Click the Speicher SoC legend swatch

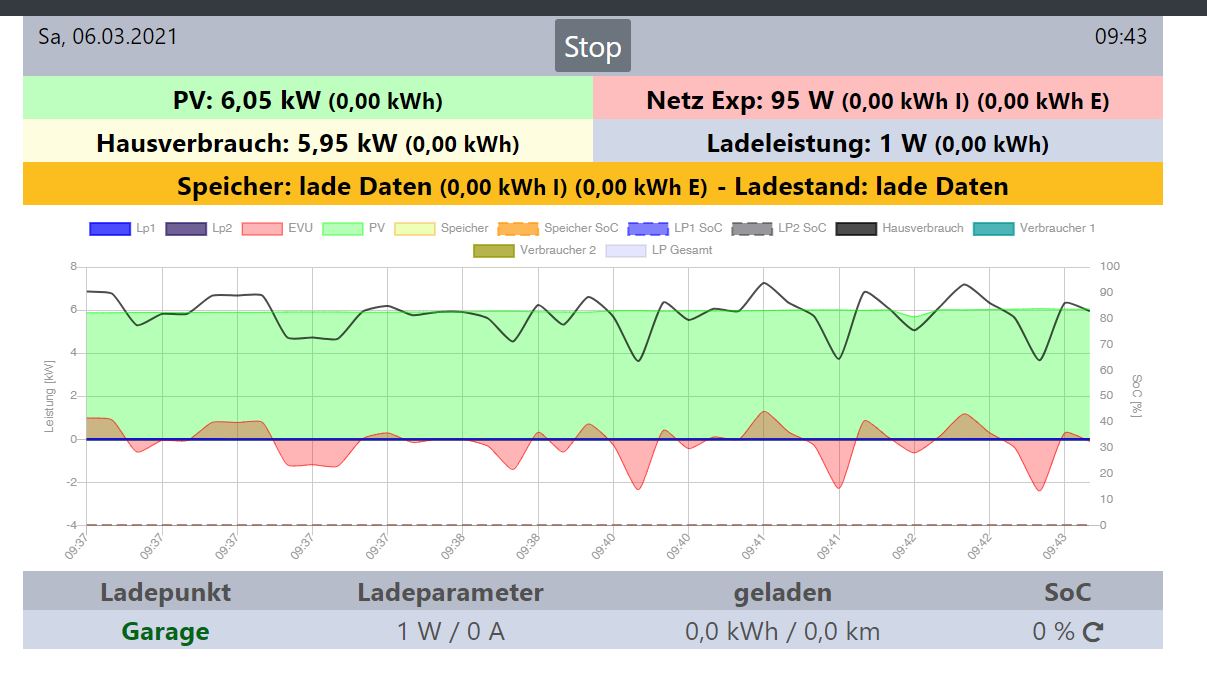(x=517, y=228)
